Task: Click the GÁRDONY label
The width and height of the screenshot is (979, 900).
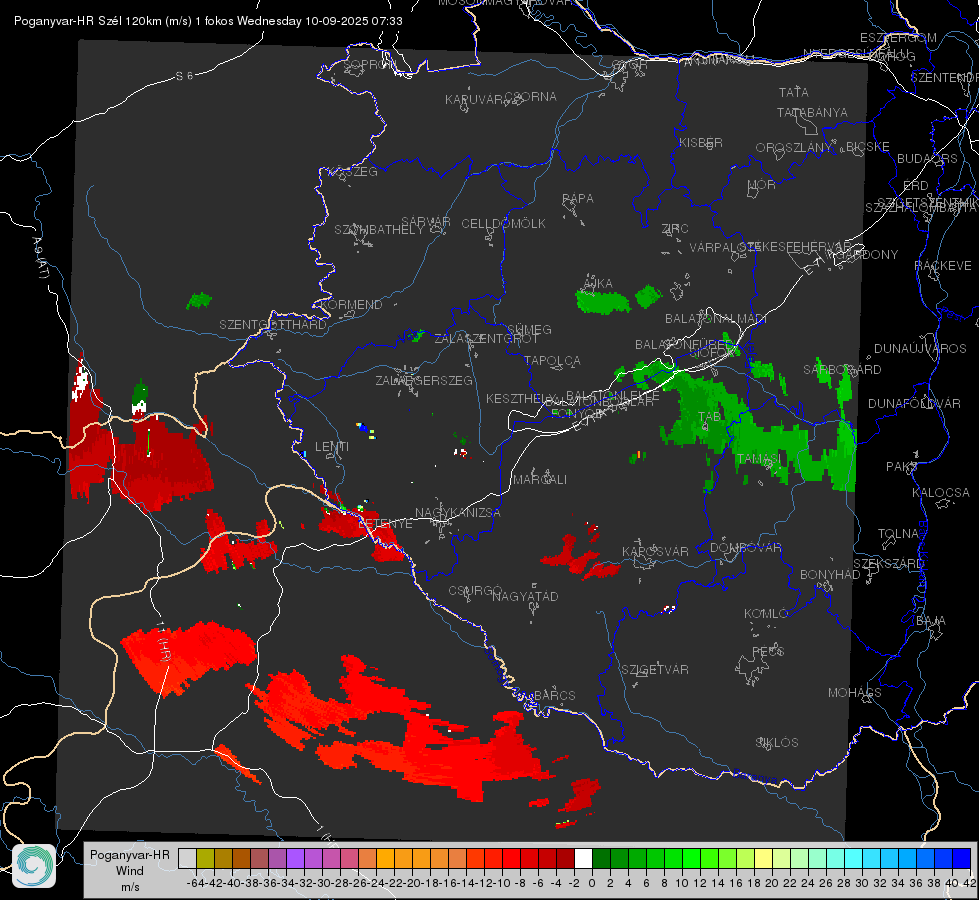Action: (867, 254)
